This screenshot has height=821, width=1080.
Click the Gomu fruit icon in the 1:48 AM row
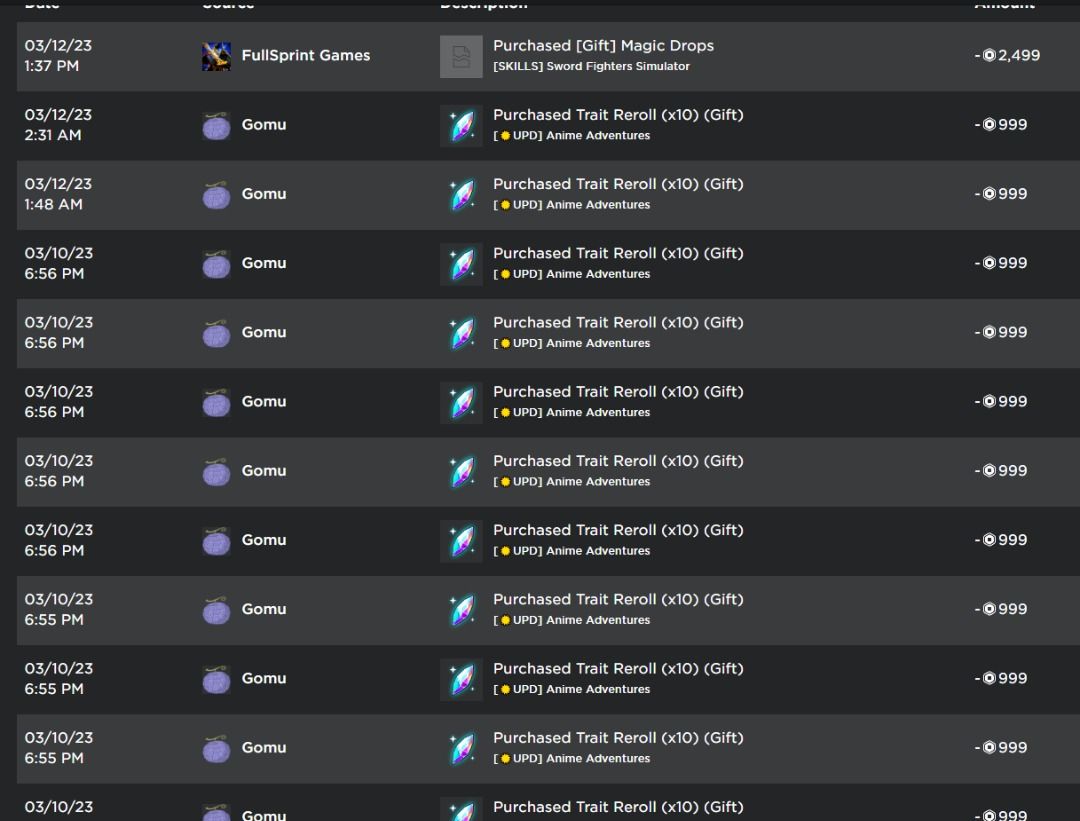click(216, 194)
